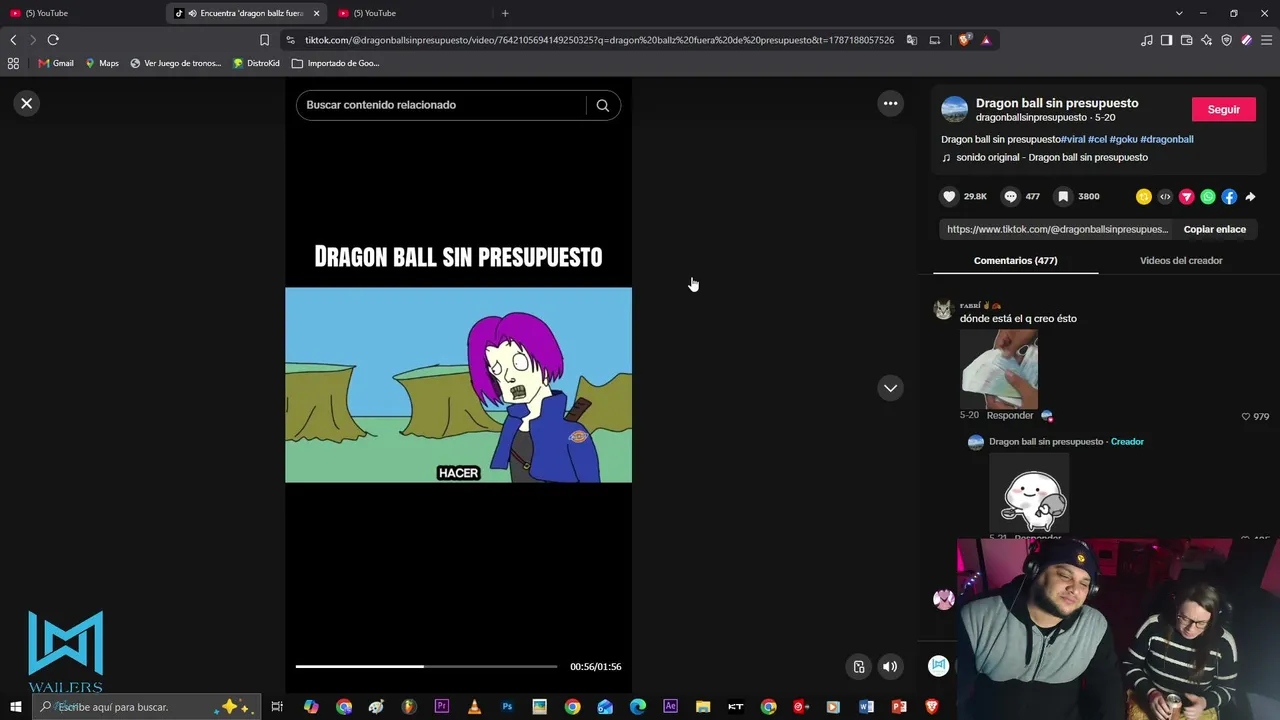Screen dimensions: 1280x720
Task: View the comment's attached image
Action: [999, 367]
